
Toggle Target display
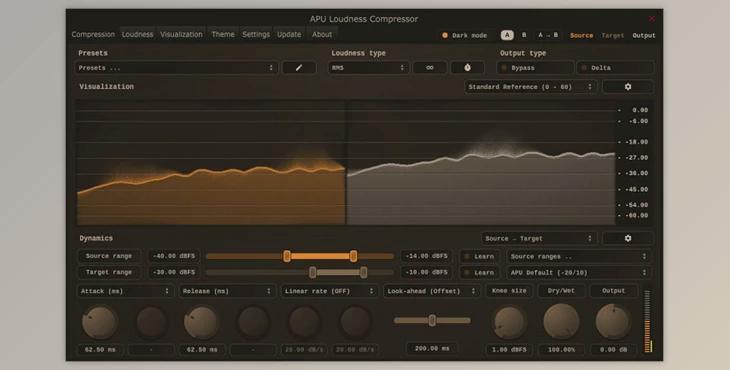tap(613, 35)
